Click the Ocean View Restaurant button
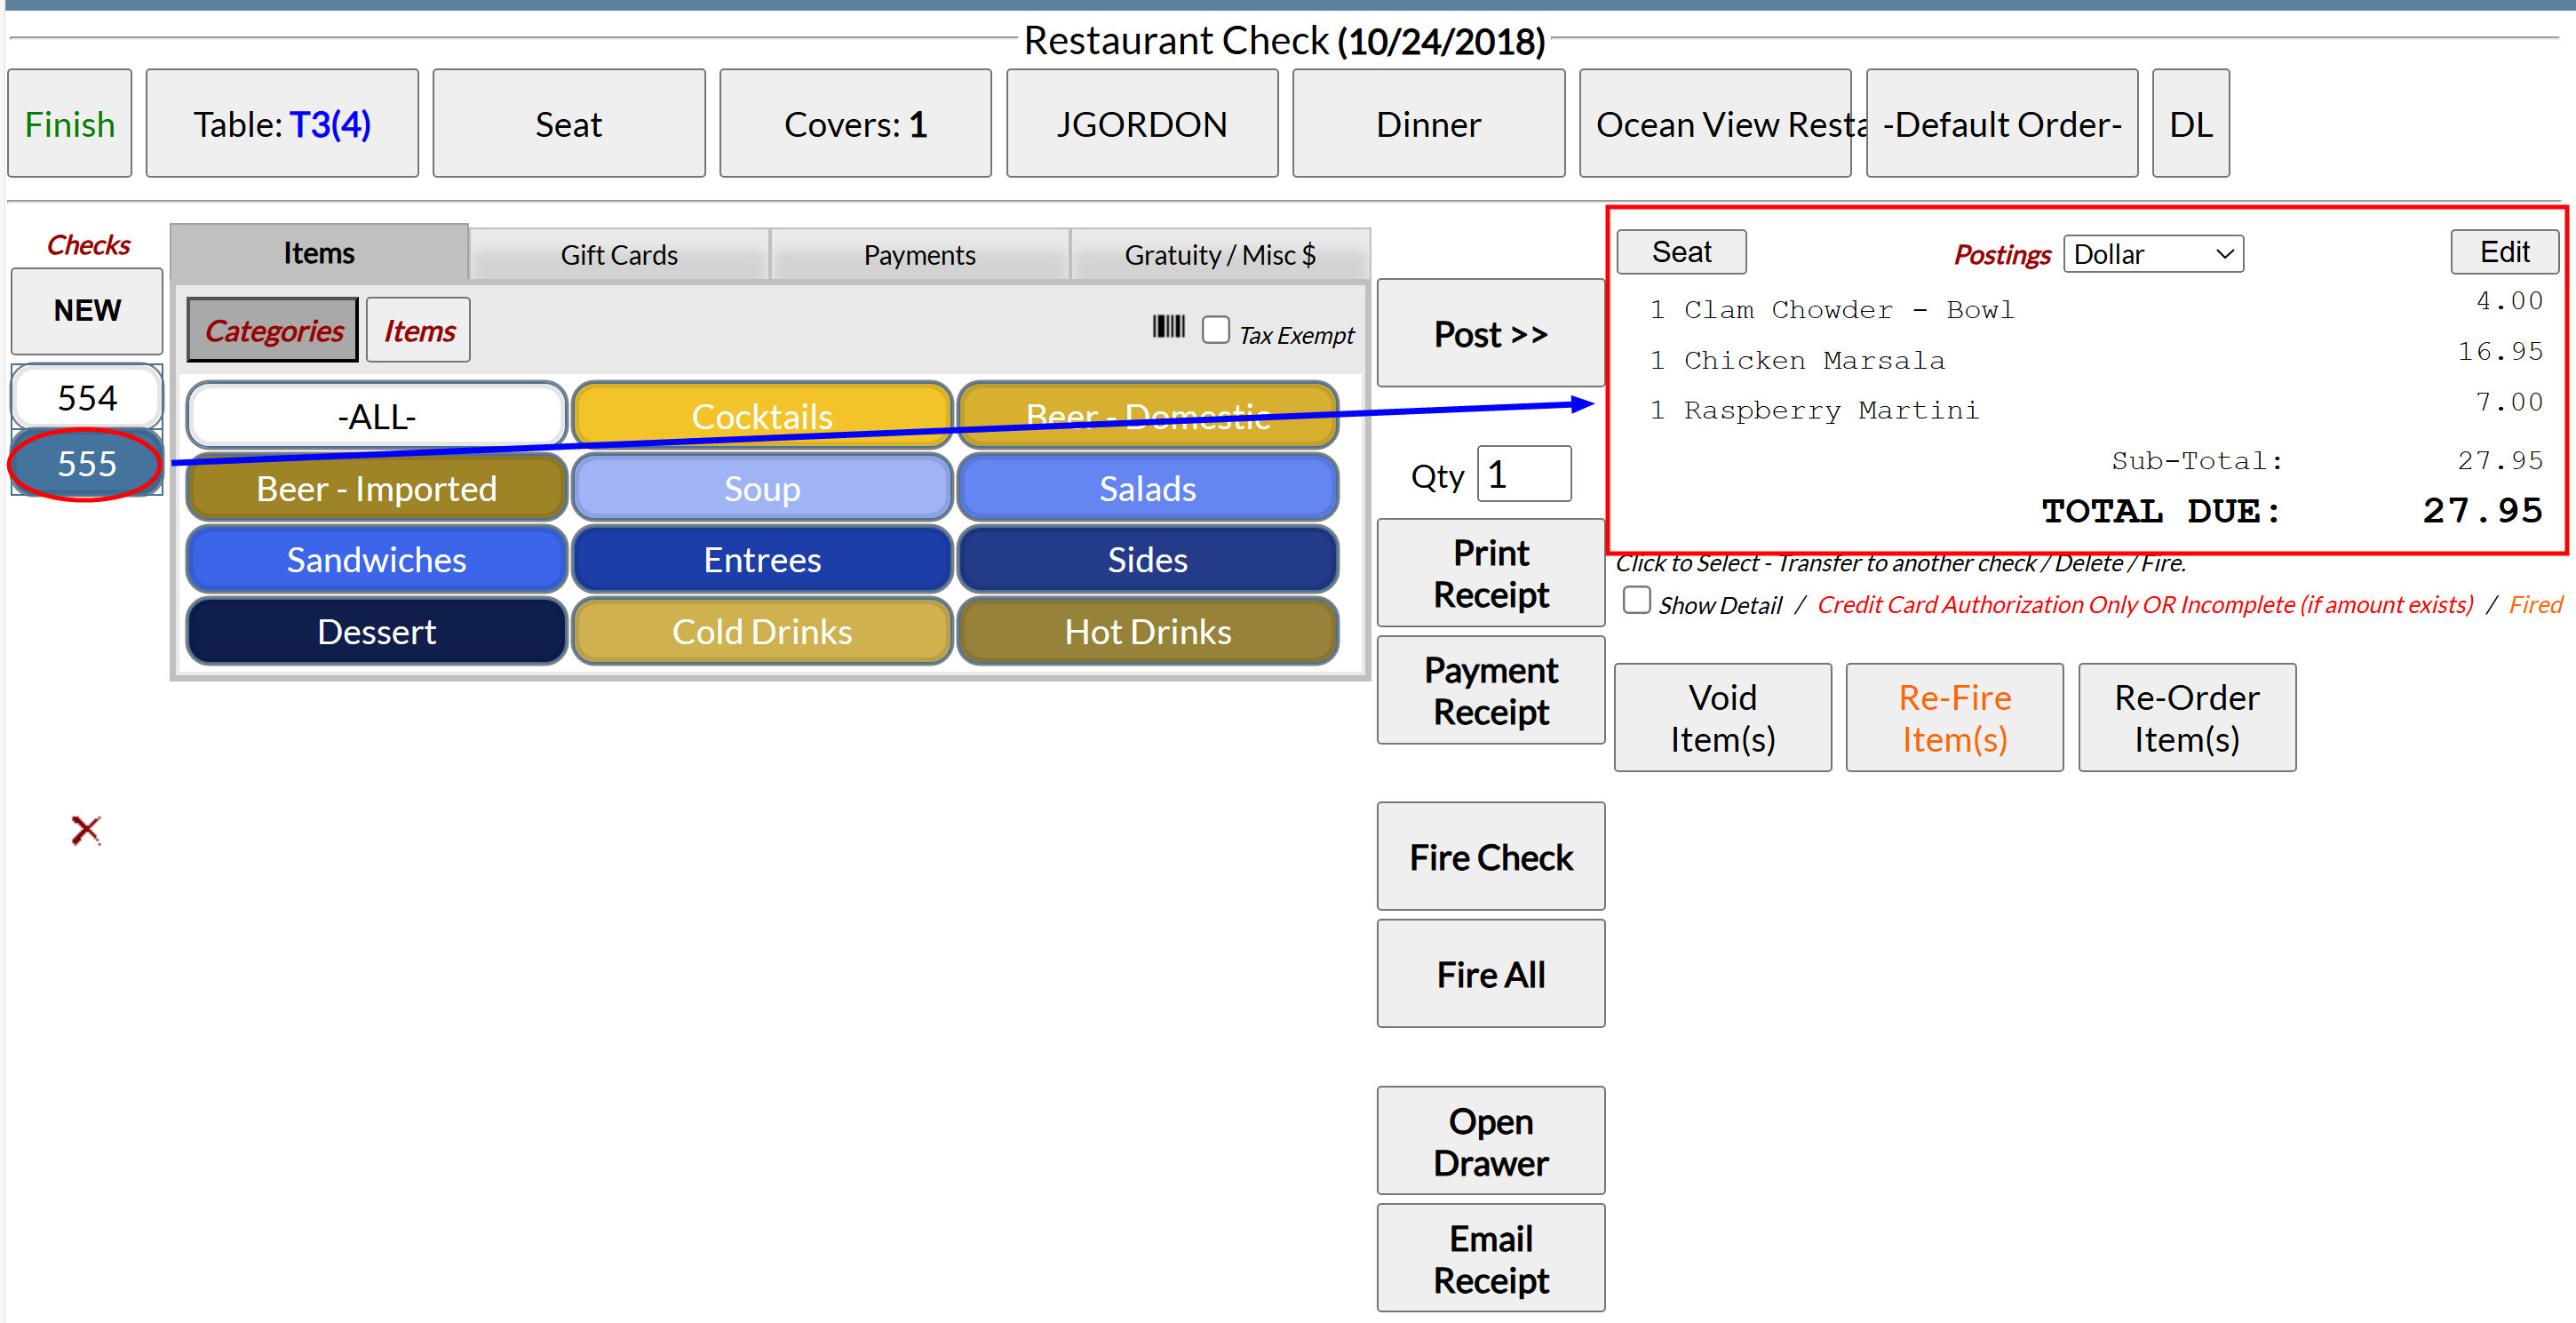Screen dimensions: 2576x1323 [x=1715, y=124]
